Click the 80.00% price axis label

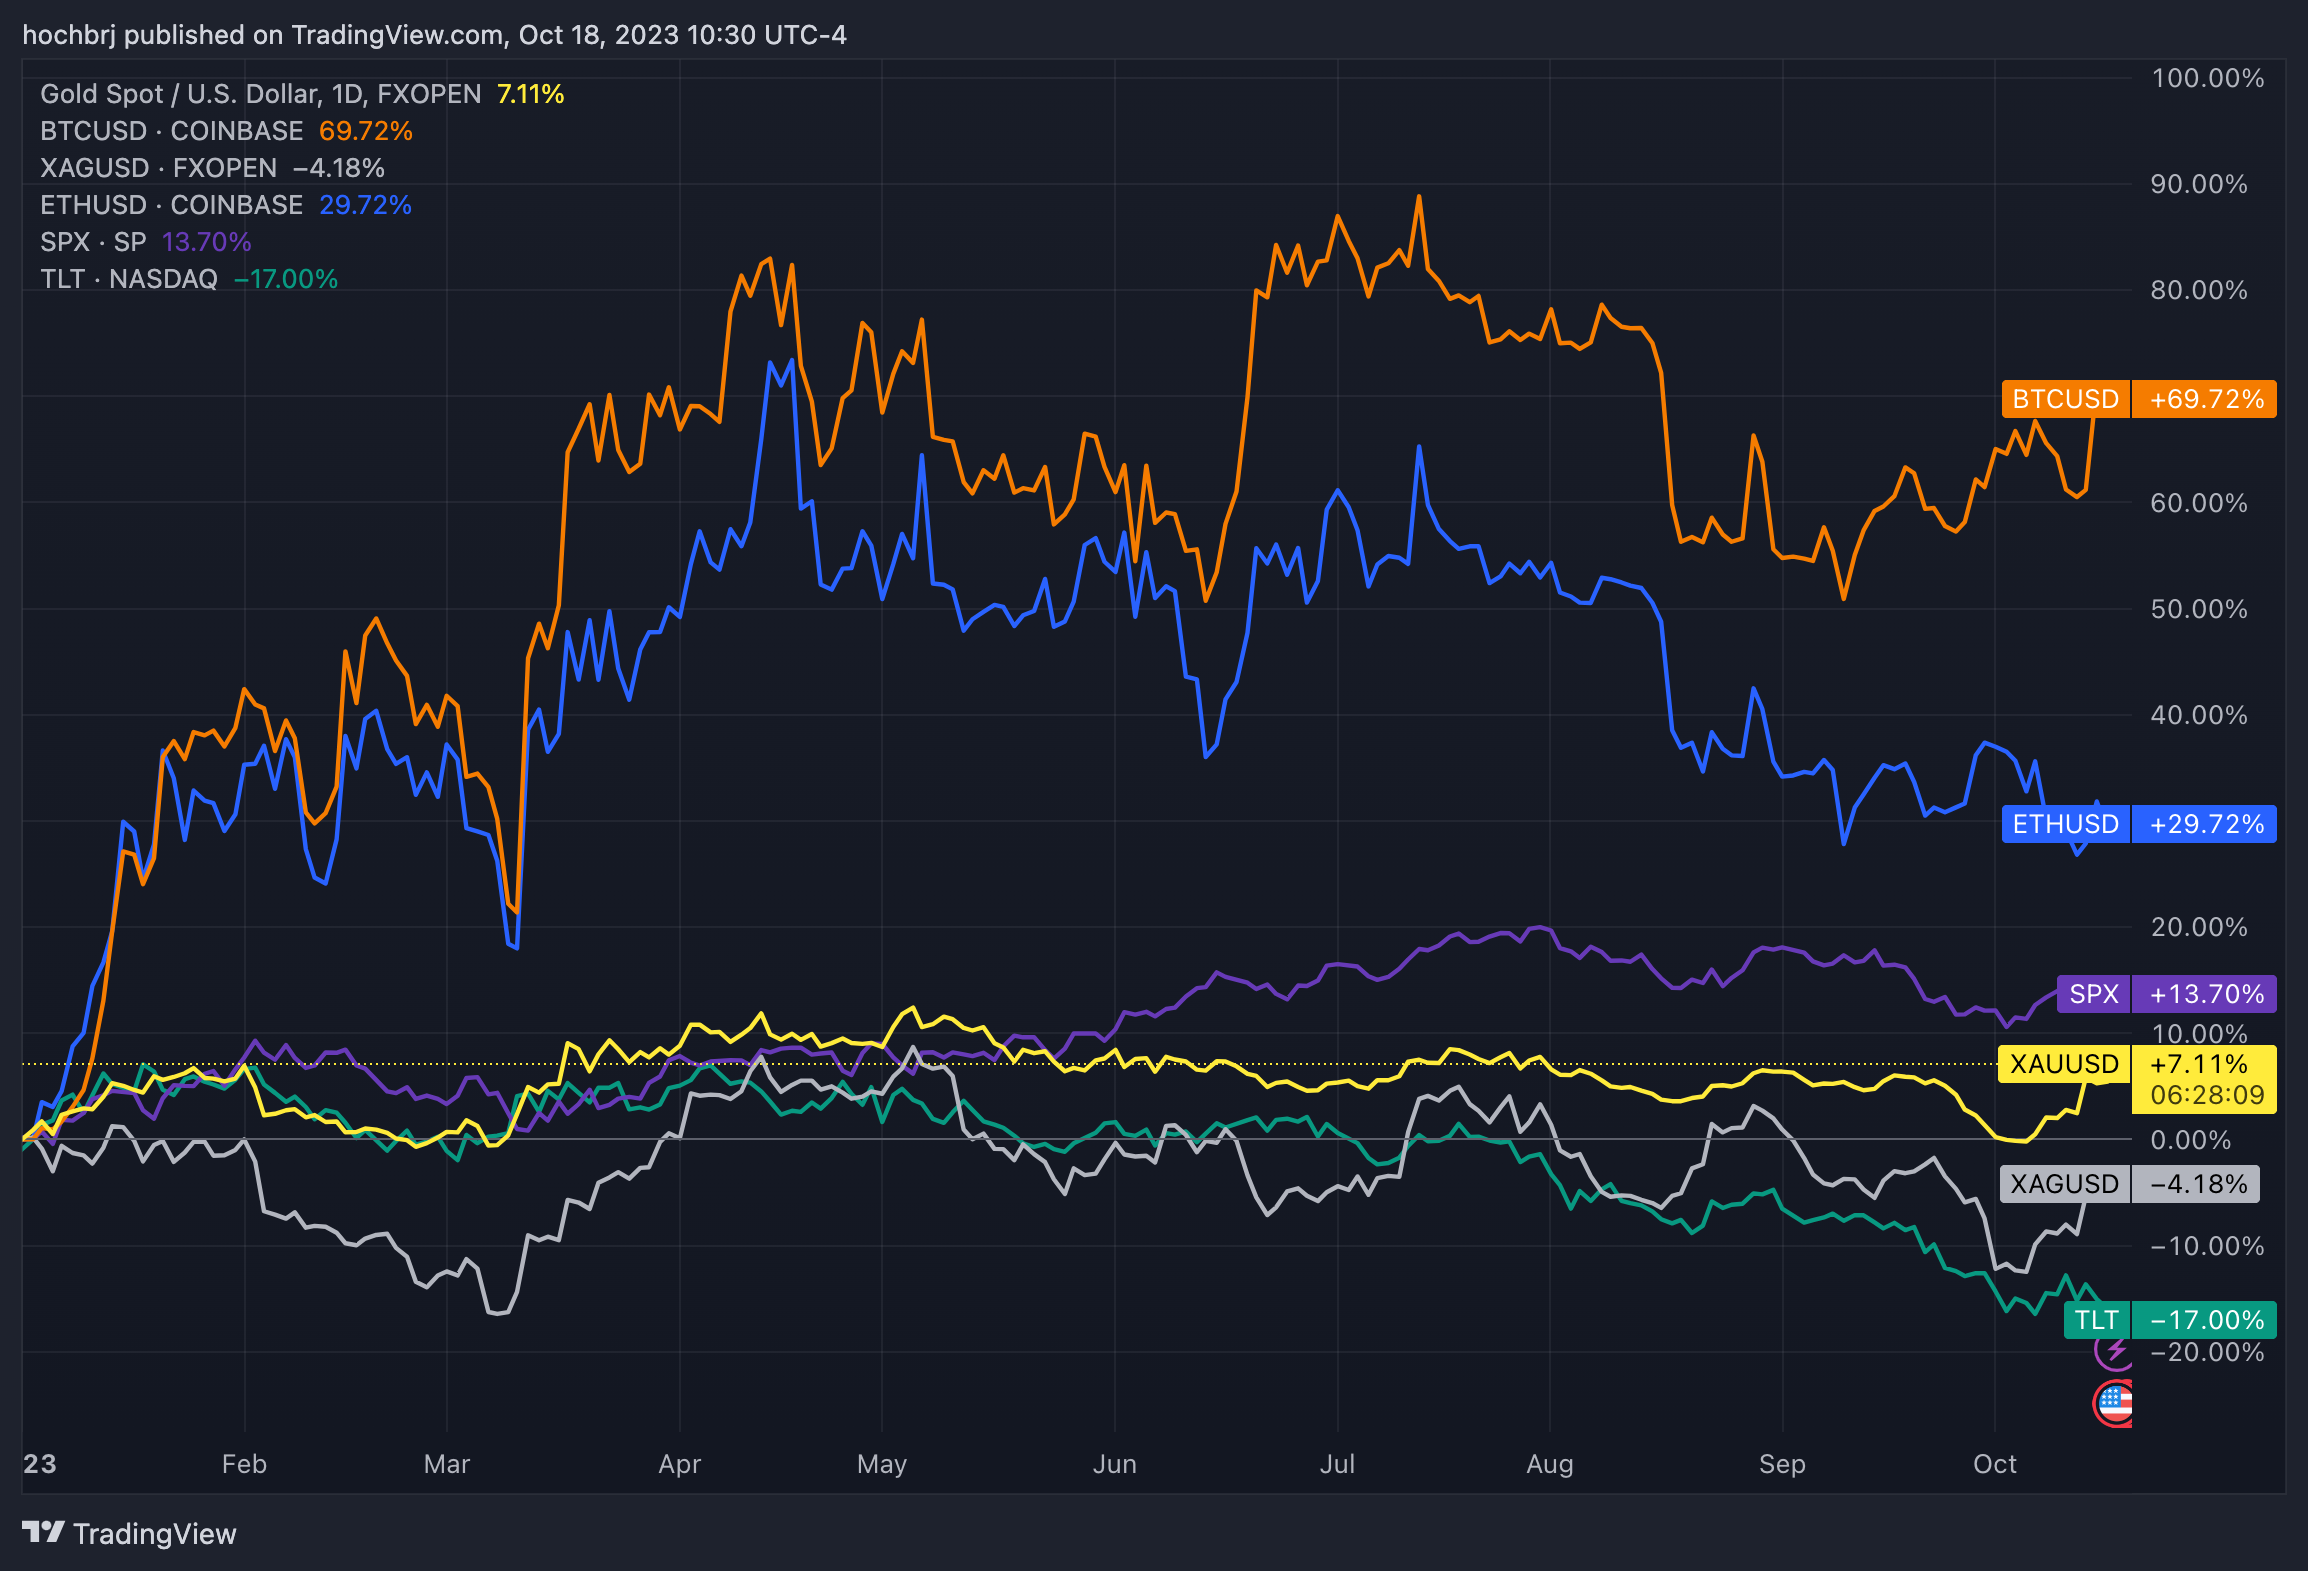[2199, 290]
